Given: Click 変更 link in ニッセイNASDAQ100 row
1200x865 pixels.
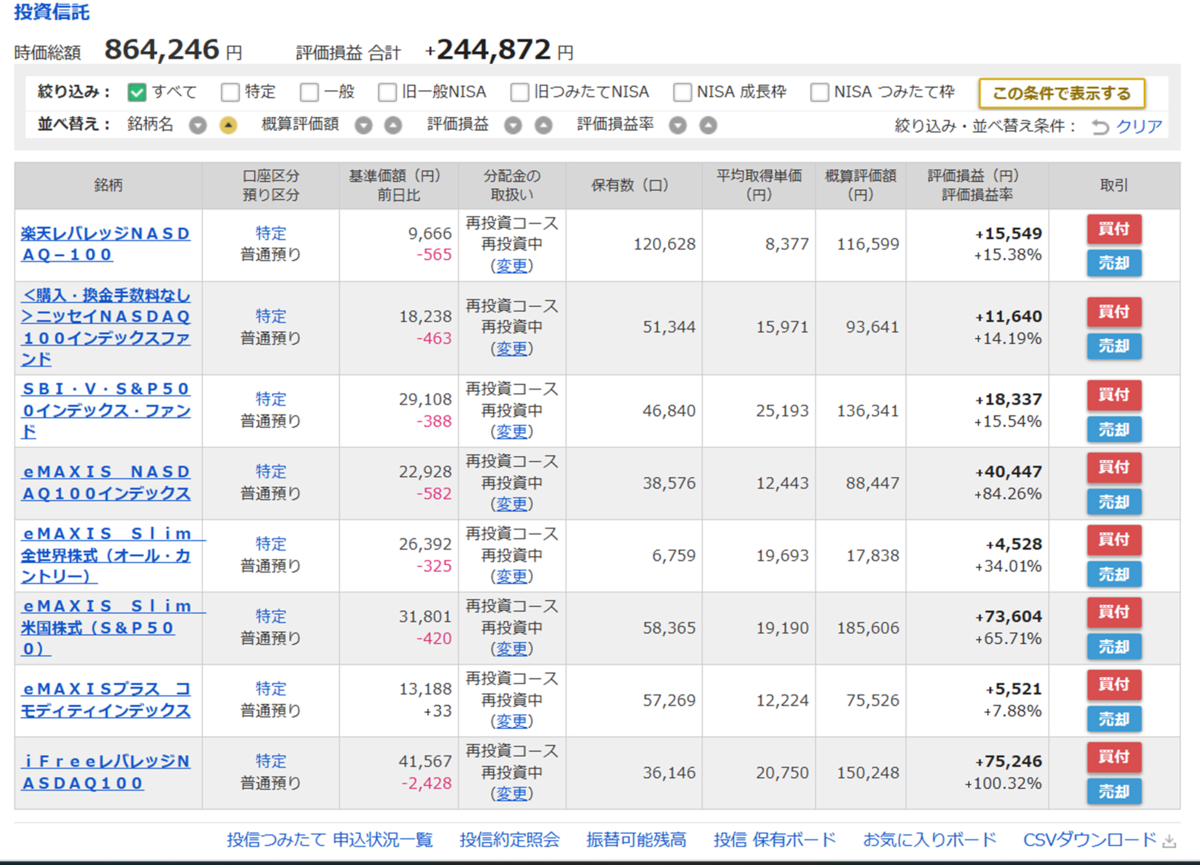Looking at the screenshot, I should click(512, 349).
